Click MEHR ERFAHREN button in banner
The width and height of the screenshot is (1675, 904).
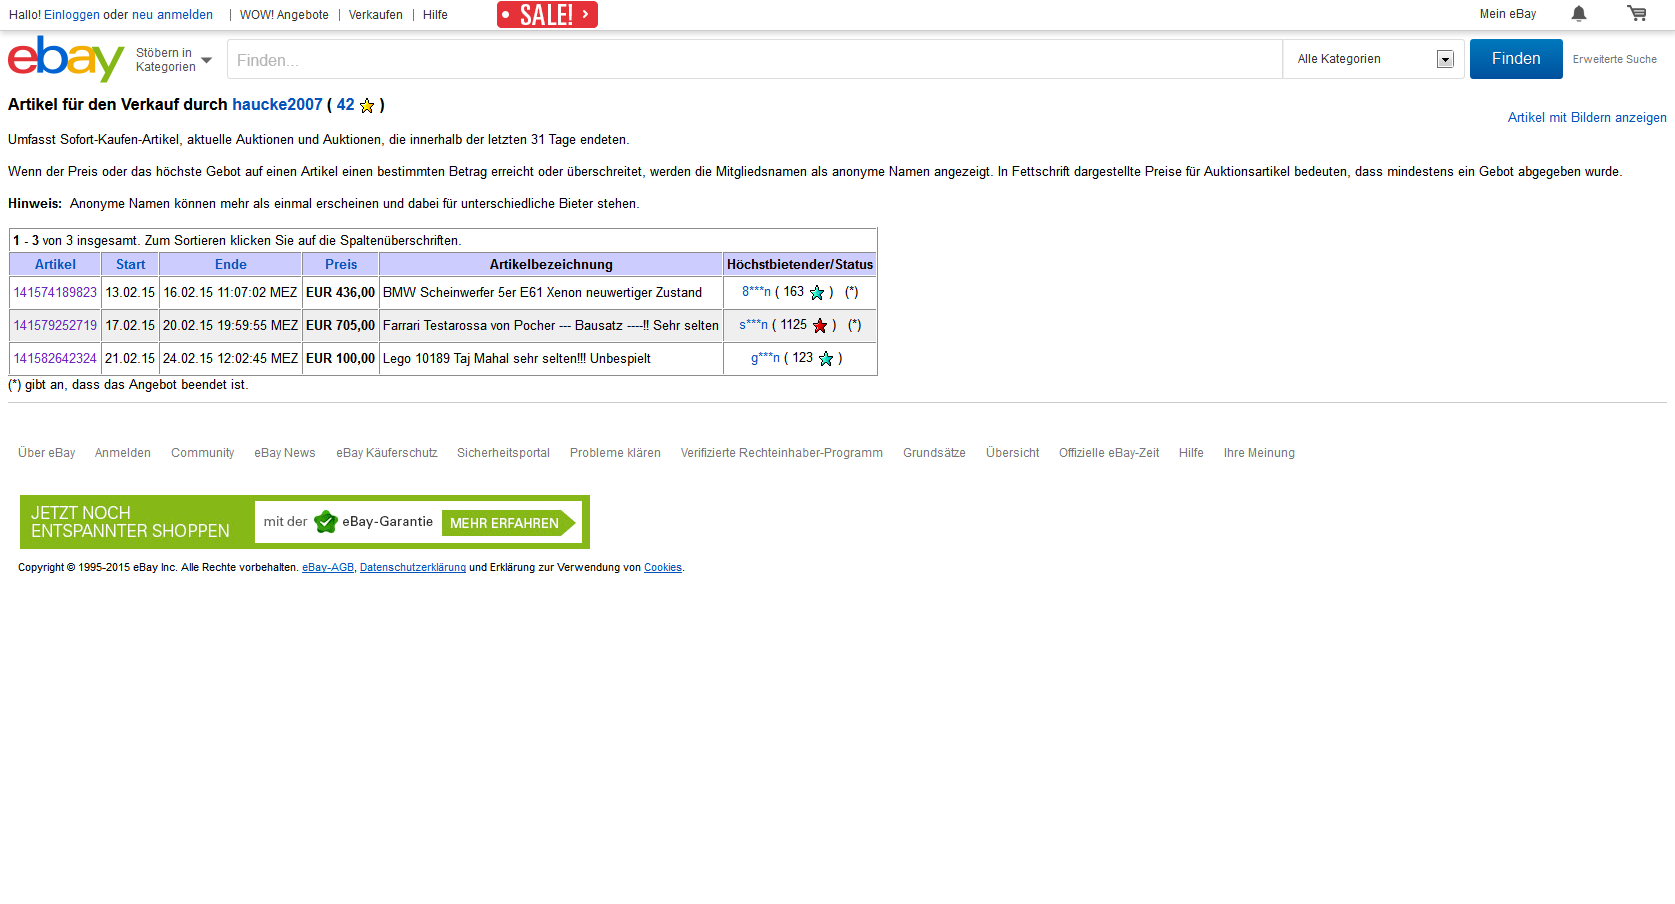pyautogui.click(x=509, y=523)
